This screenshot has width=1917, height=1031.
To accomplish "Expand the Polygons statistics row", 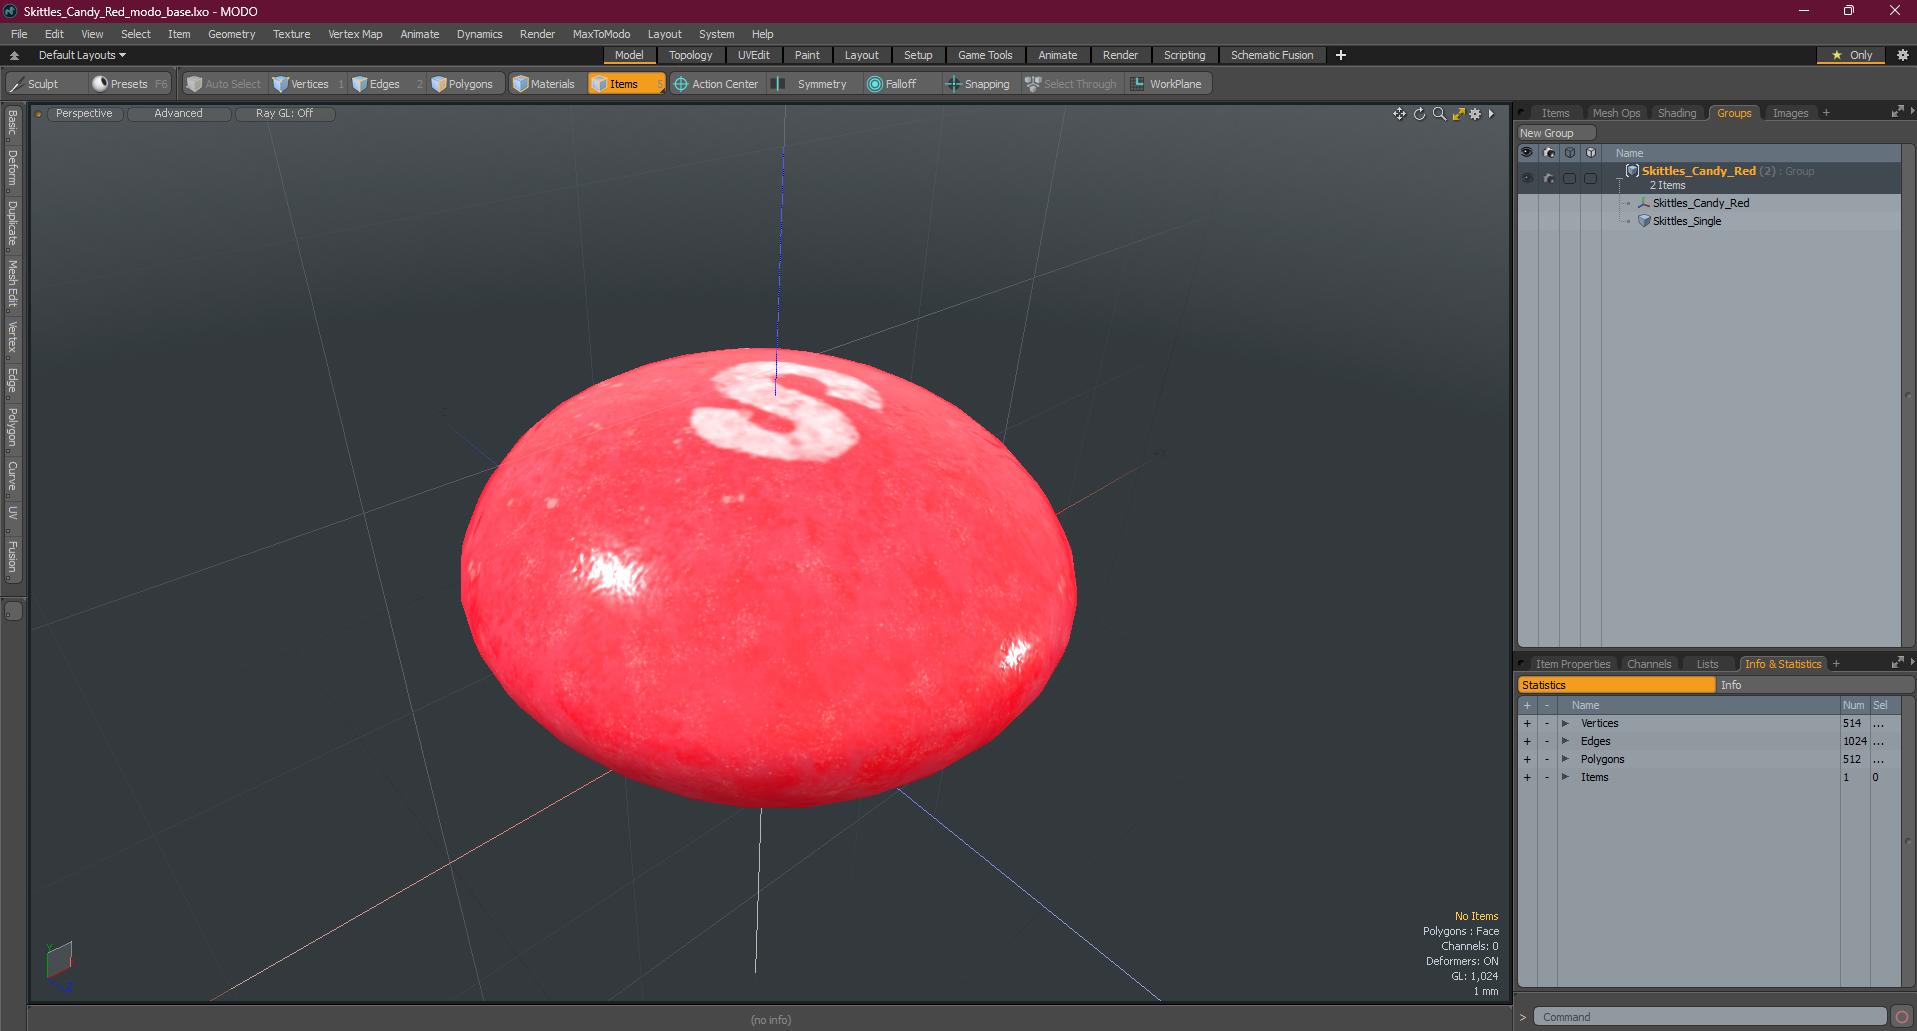I will [x=1565, y=759].
